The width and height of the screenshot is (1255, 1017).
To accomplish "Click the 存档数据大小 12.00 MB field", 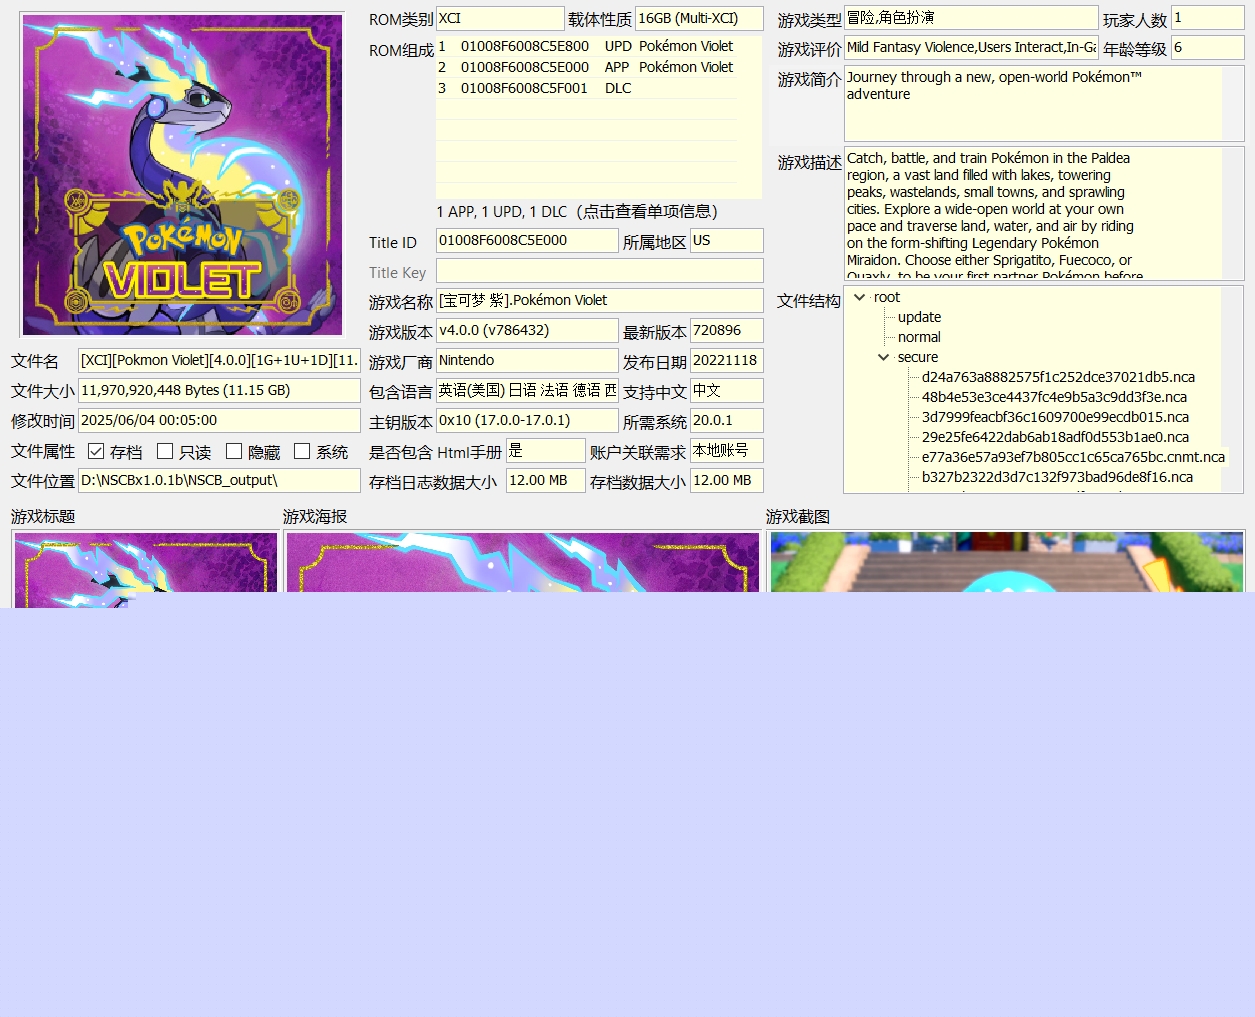I will (x=727, y=481).
